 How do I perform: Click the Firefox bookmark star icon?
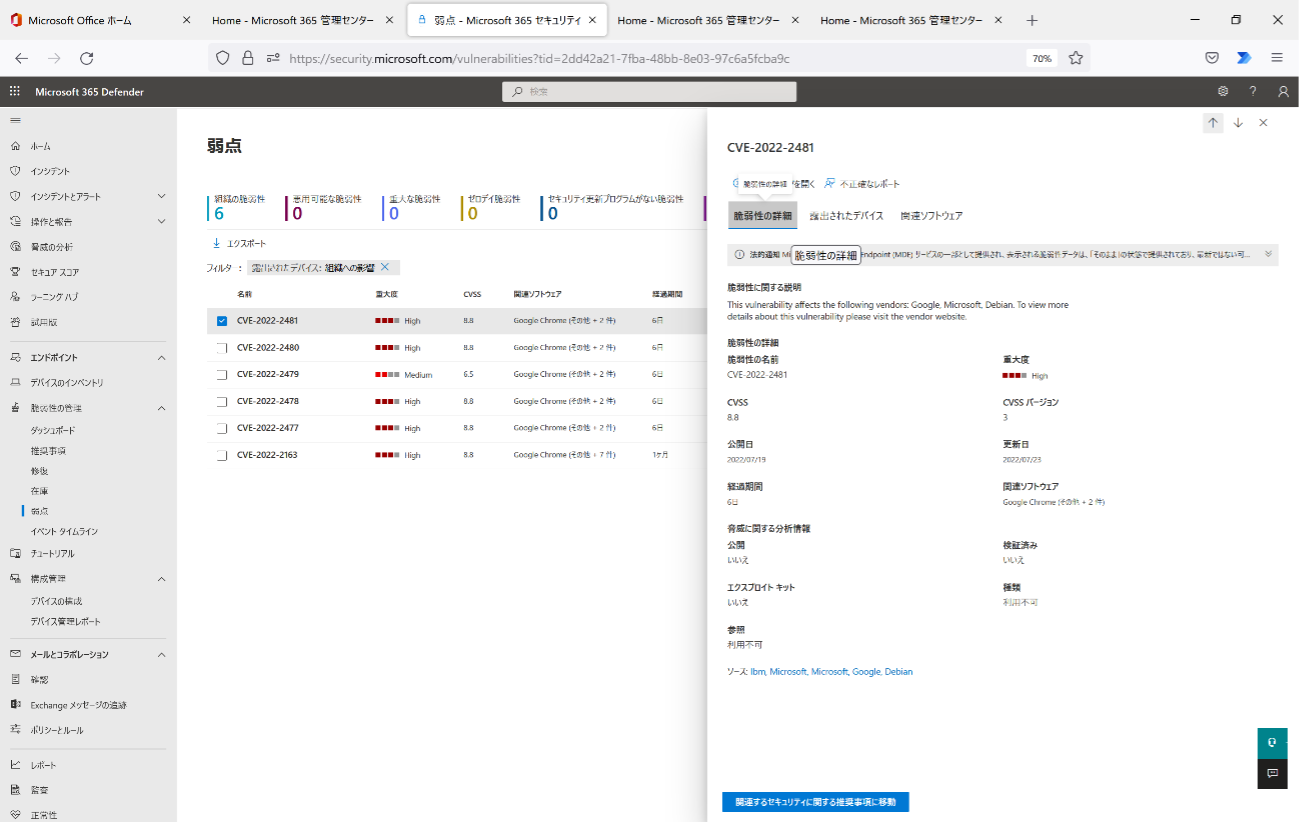(x=1076, y=58)
